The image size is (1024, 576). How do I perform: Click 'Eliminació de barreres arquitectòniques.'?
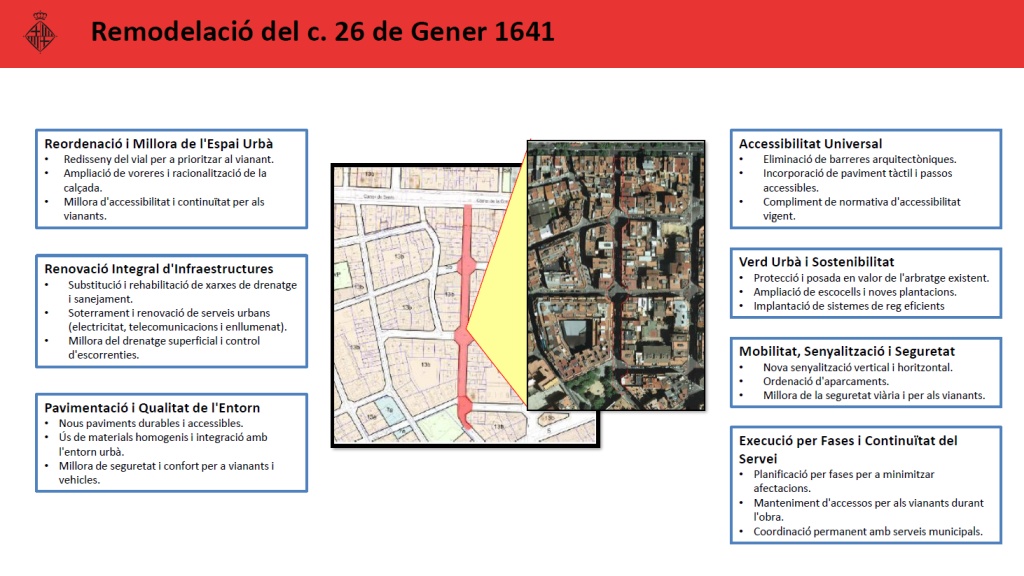coord(859,159)
